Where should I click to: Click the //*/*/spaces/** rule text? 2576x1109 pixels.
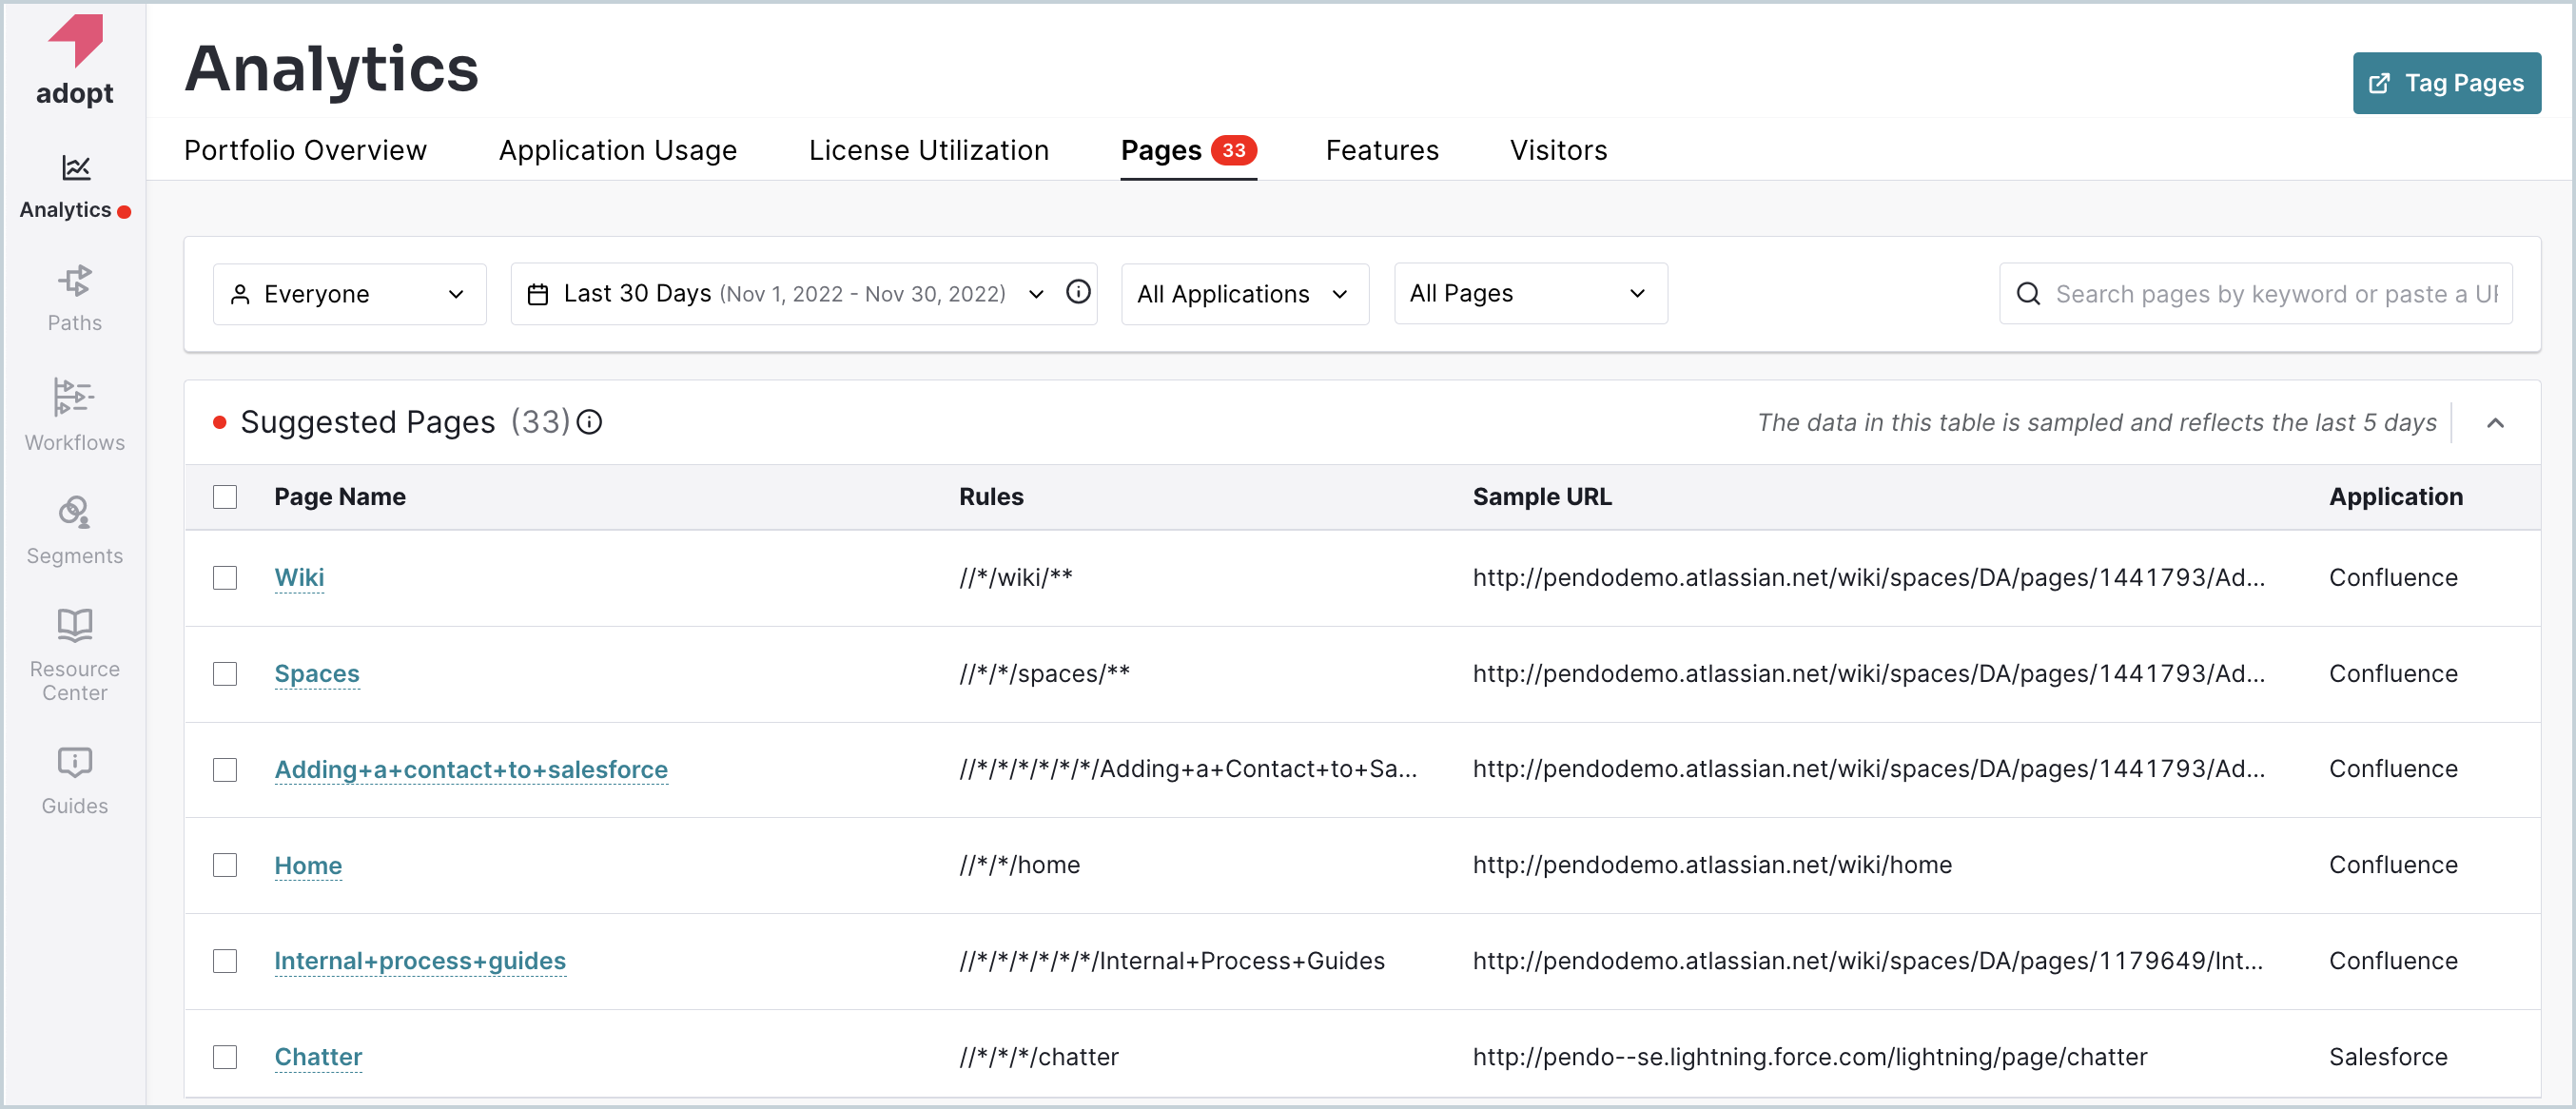coord(1045,674)
